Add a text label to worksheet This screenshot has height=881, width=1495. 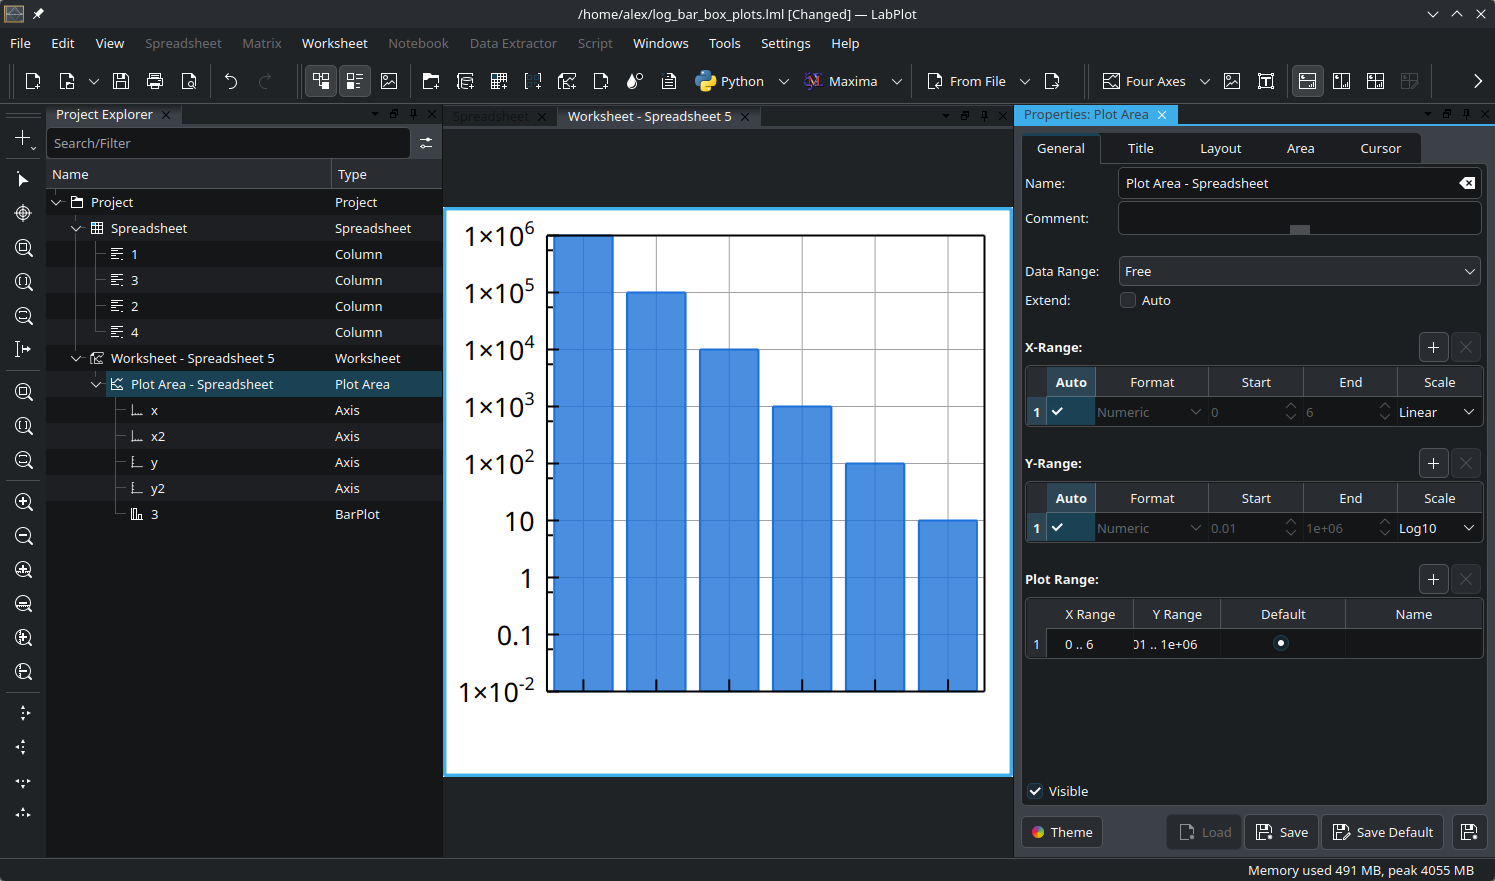1266,81
